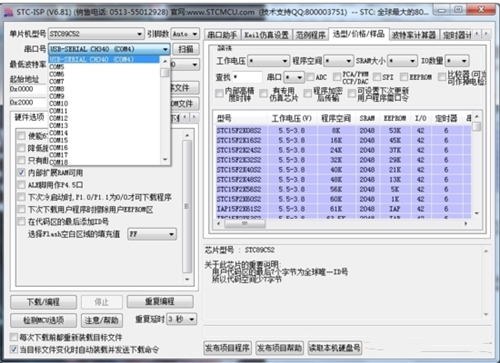The height and width of the screenshot is (363, 500).
Task: Select COM8 in the port list
Action: click(x=104, y=89)
